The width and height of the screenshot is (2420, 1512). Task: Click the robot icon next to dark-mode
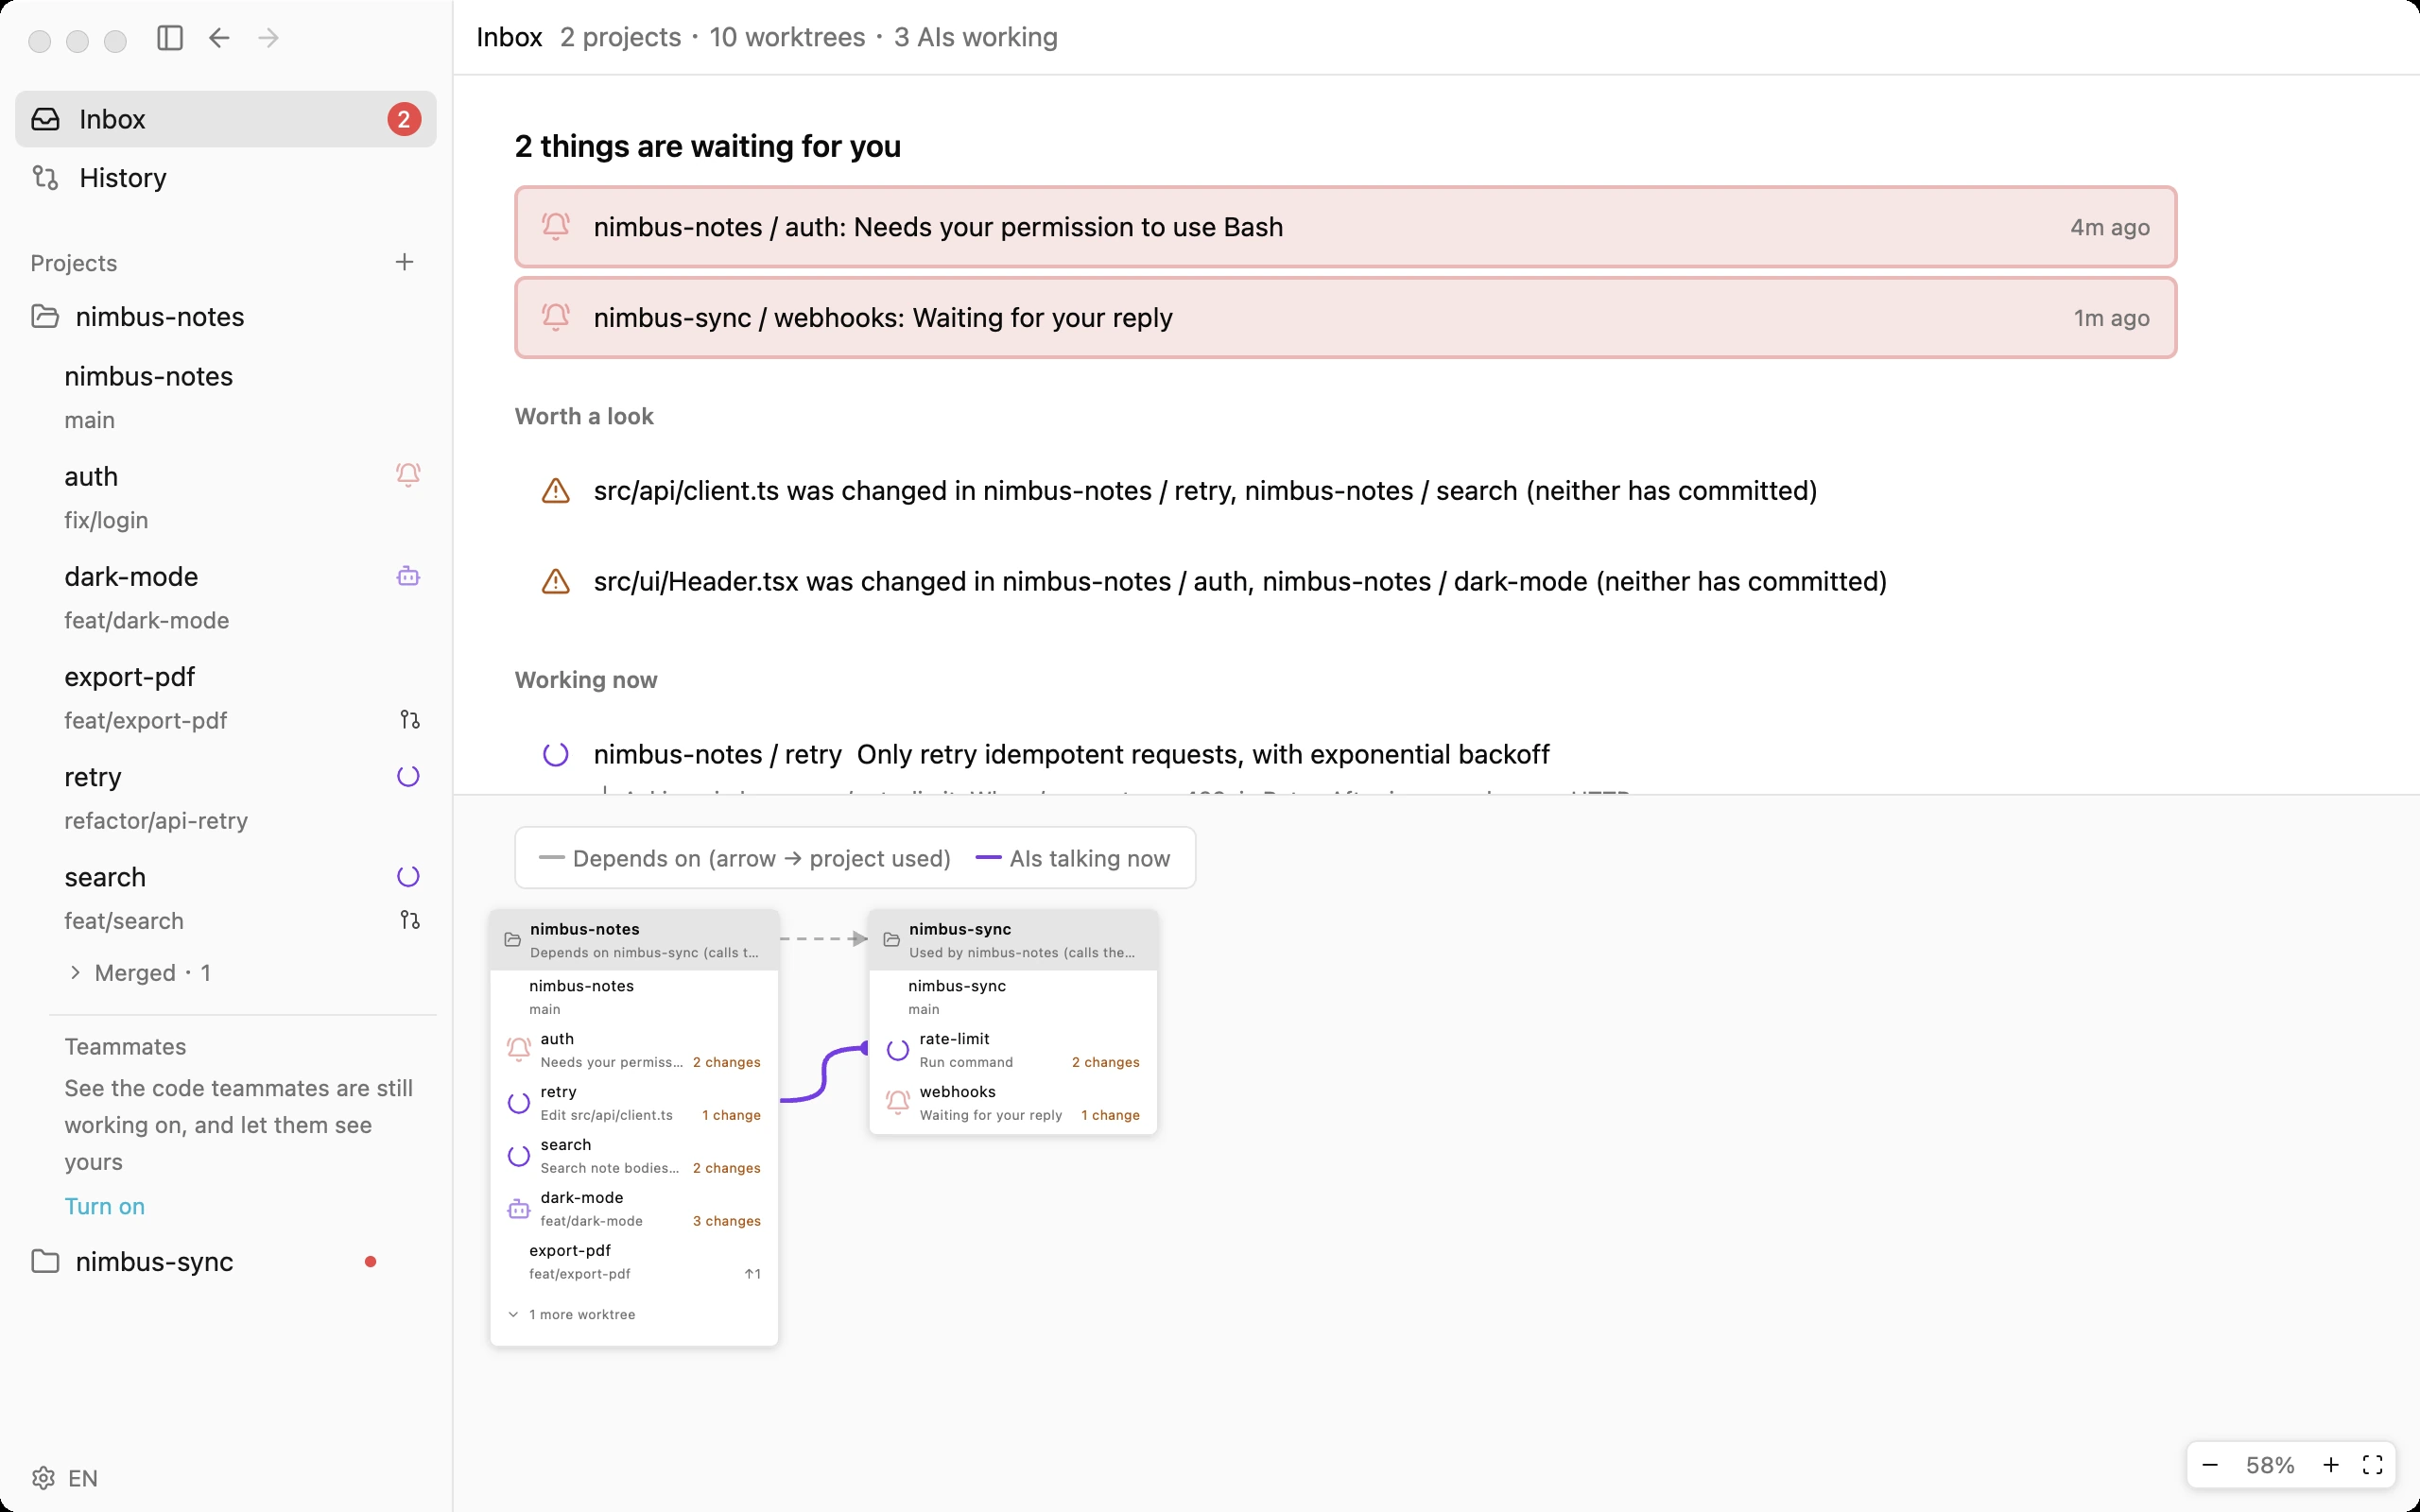pyautogui.click(x=408, y=576)
